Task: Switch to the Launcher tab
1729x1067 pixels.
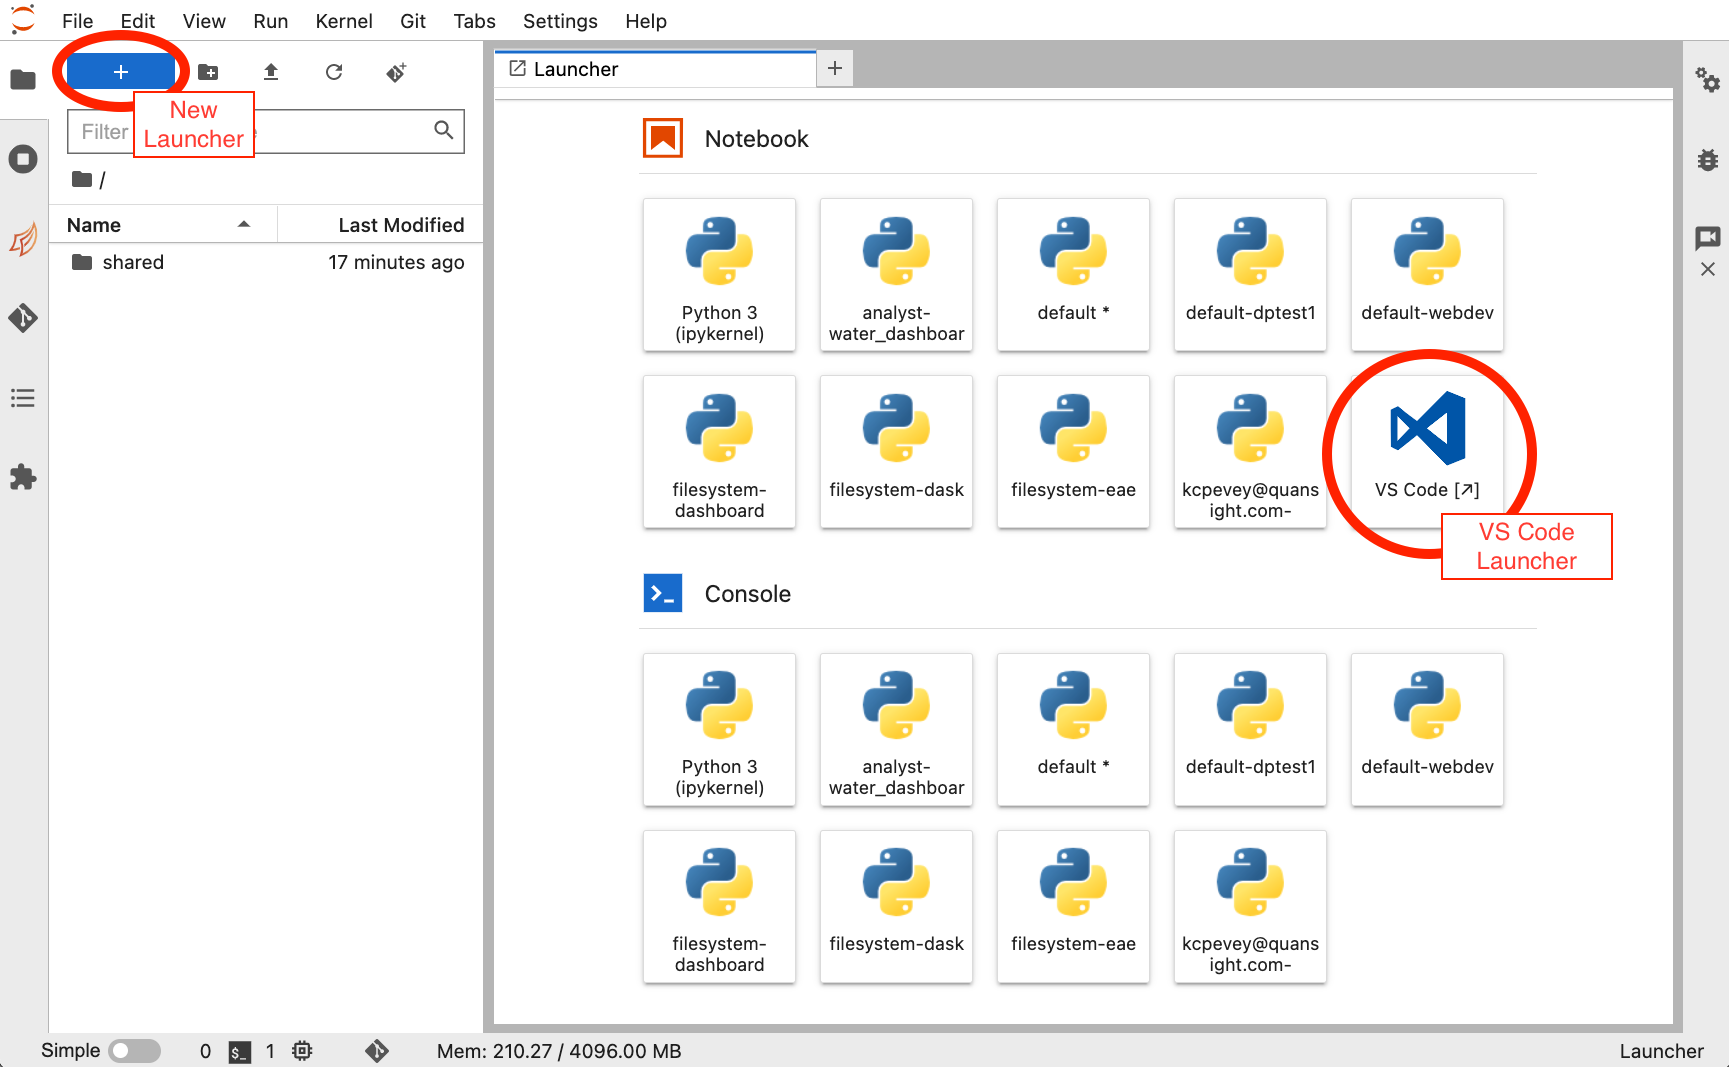Action: pyautogui.click(x=576, y=68)
